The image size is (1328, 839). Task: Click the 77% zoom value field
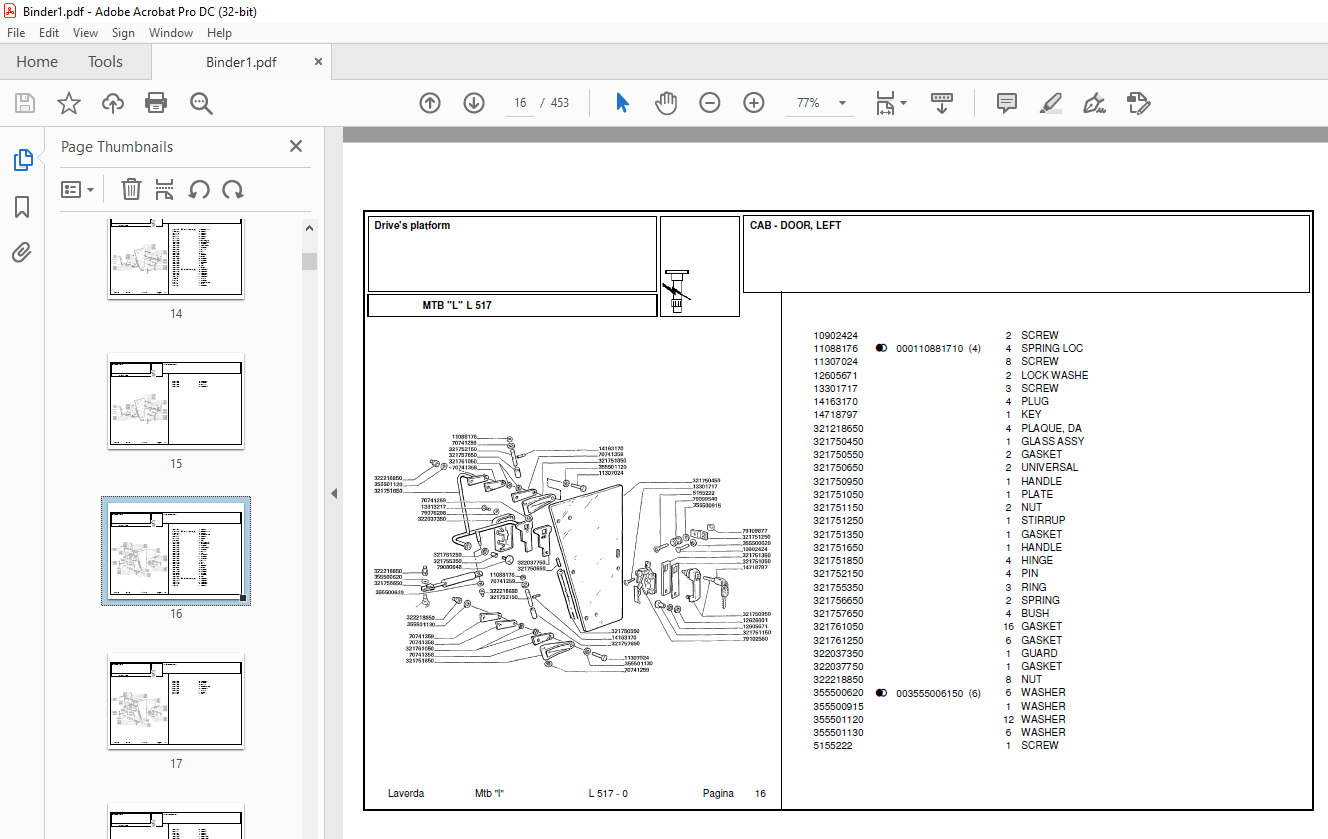[808, 103]
